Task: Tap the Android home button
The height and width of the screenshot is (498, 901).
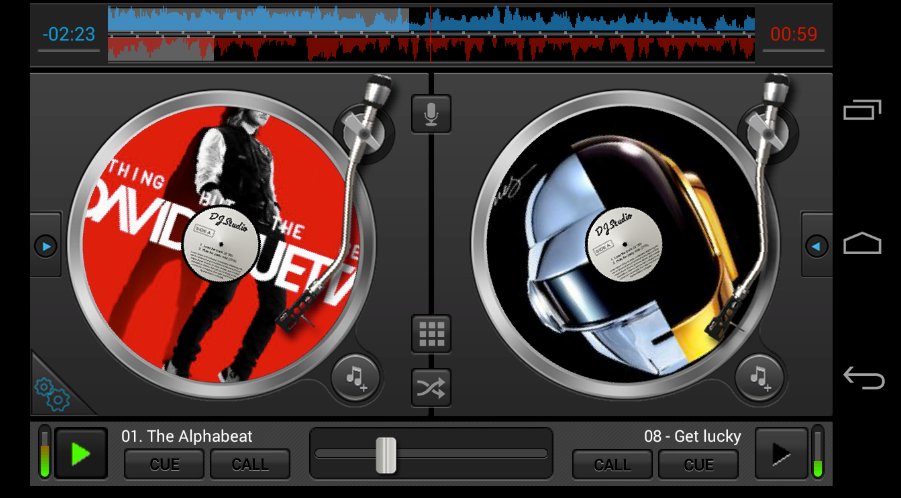Action: (x=862, y=242)
